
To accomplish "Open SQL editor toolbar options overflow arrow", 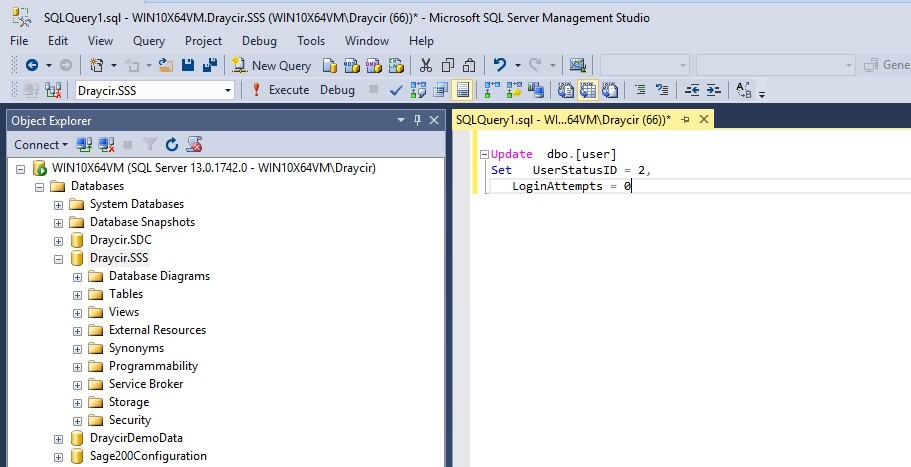I will pos(762,93).
